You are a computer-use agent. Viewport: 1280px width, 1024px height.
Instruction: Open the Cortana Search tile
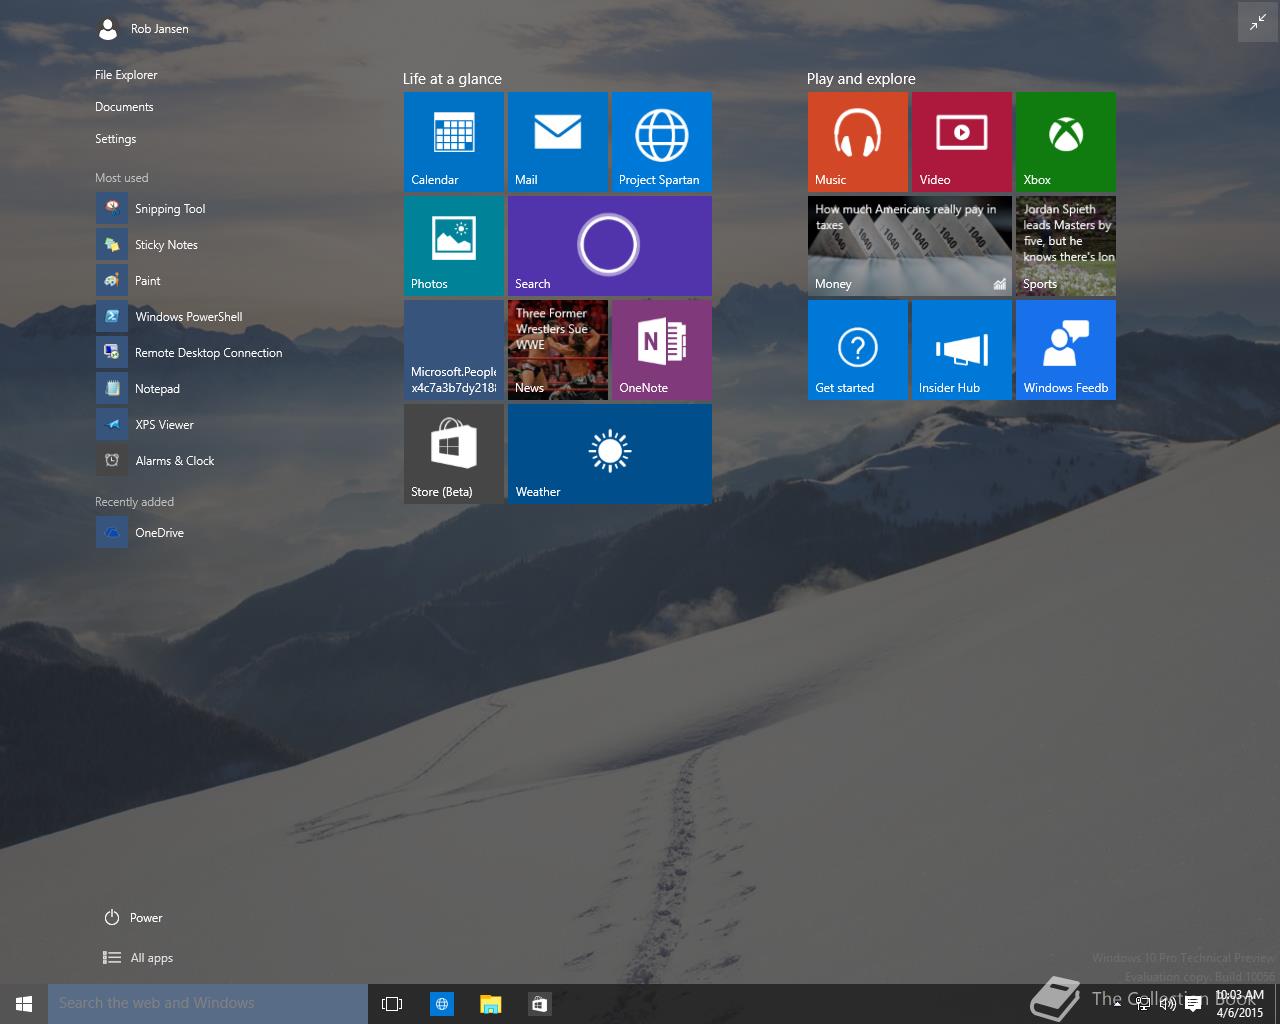tap(610, 246)
